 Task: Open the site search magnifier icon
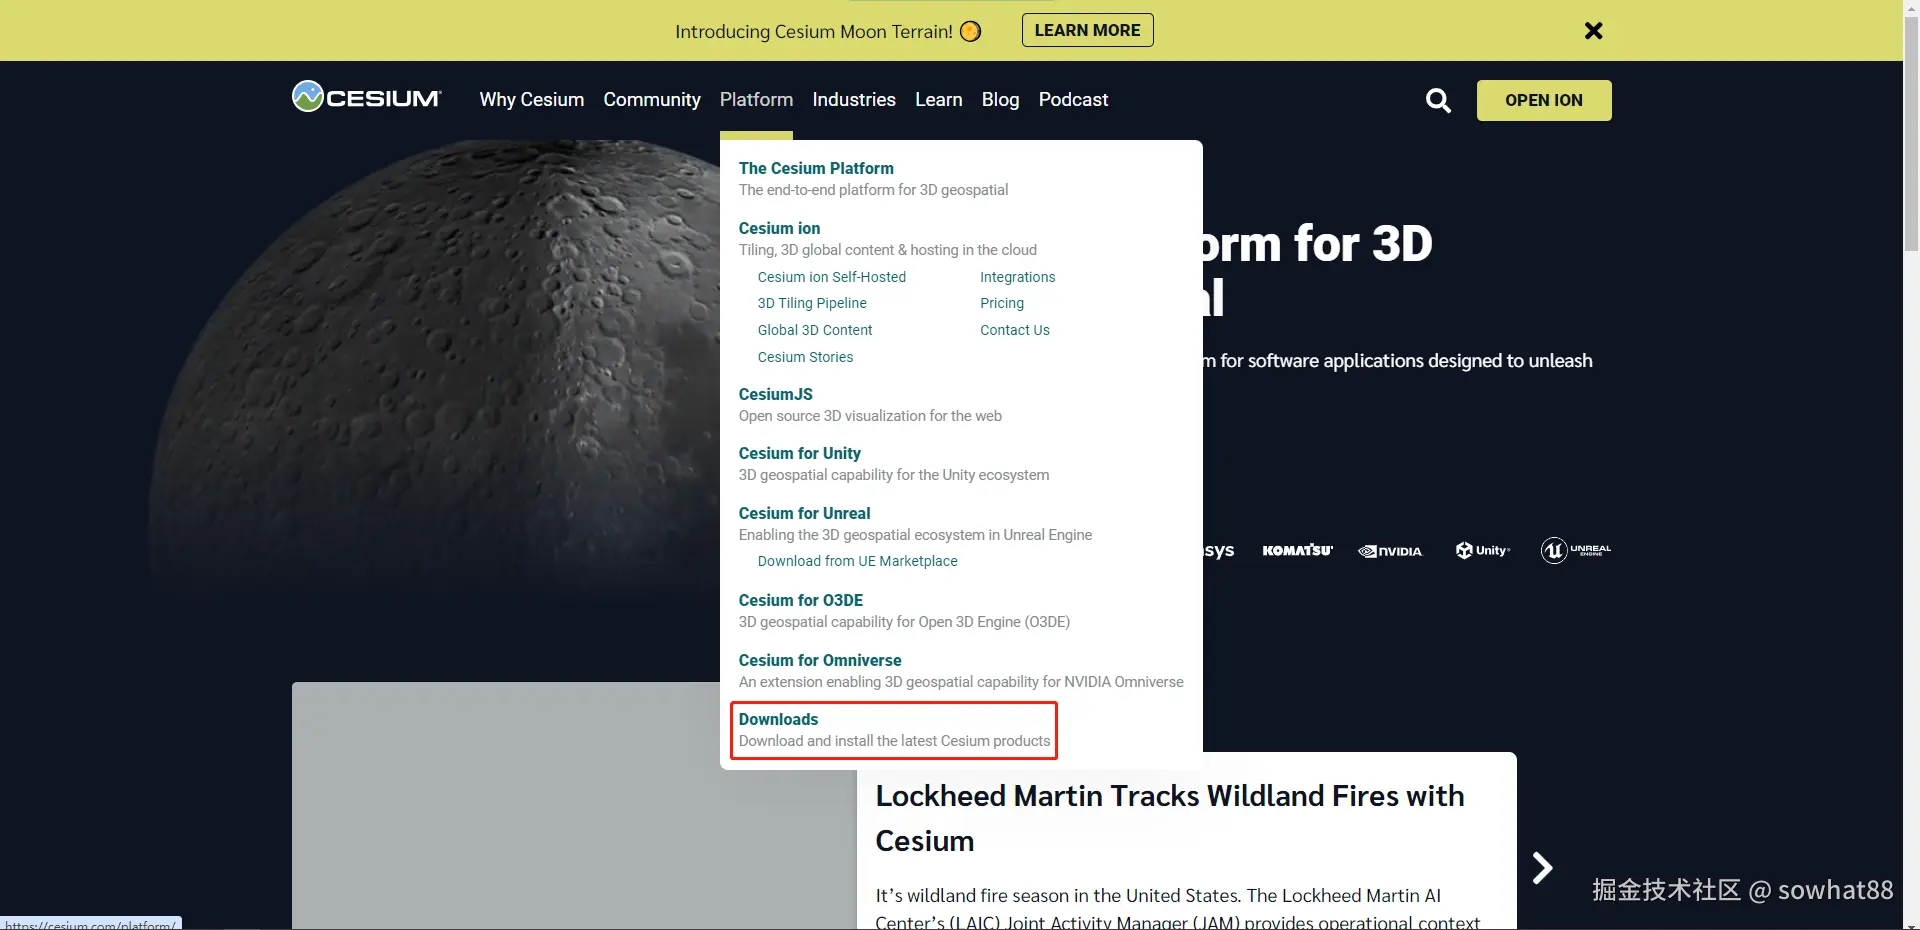1438,100
